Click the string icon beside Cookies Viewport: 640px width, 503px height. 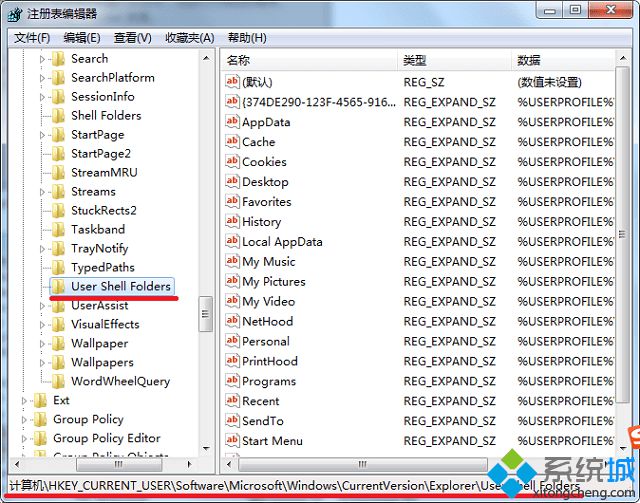232,161
